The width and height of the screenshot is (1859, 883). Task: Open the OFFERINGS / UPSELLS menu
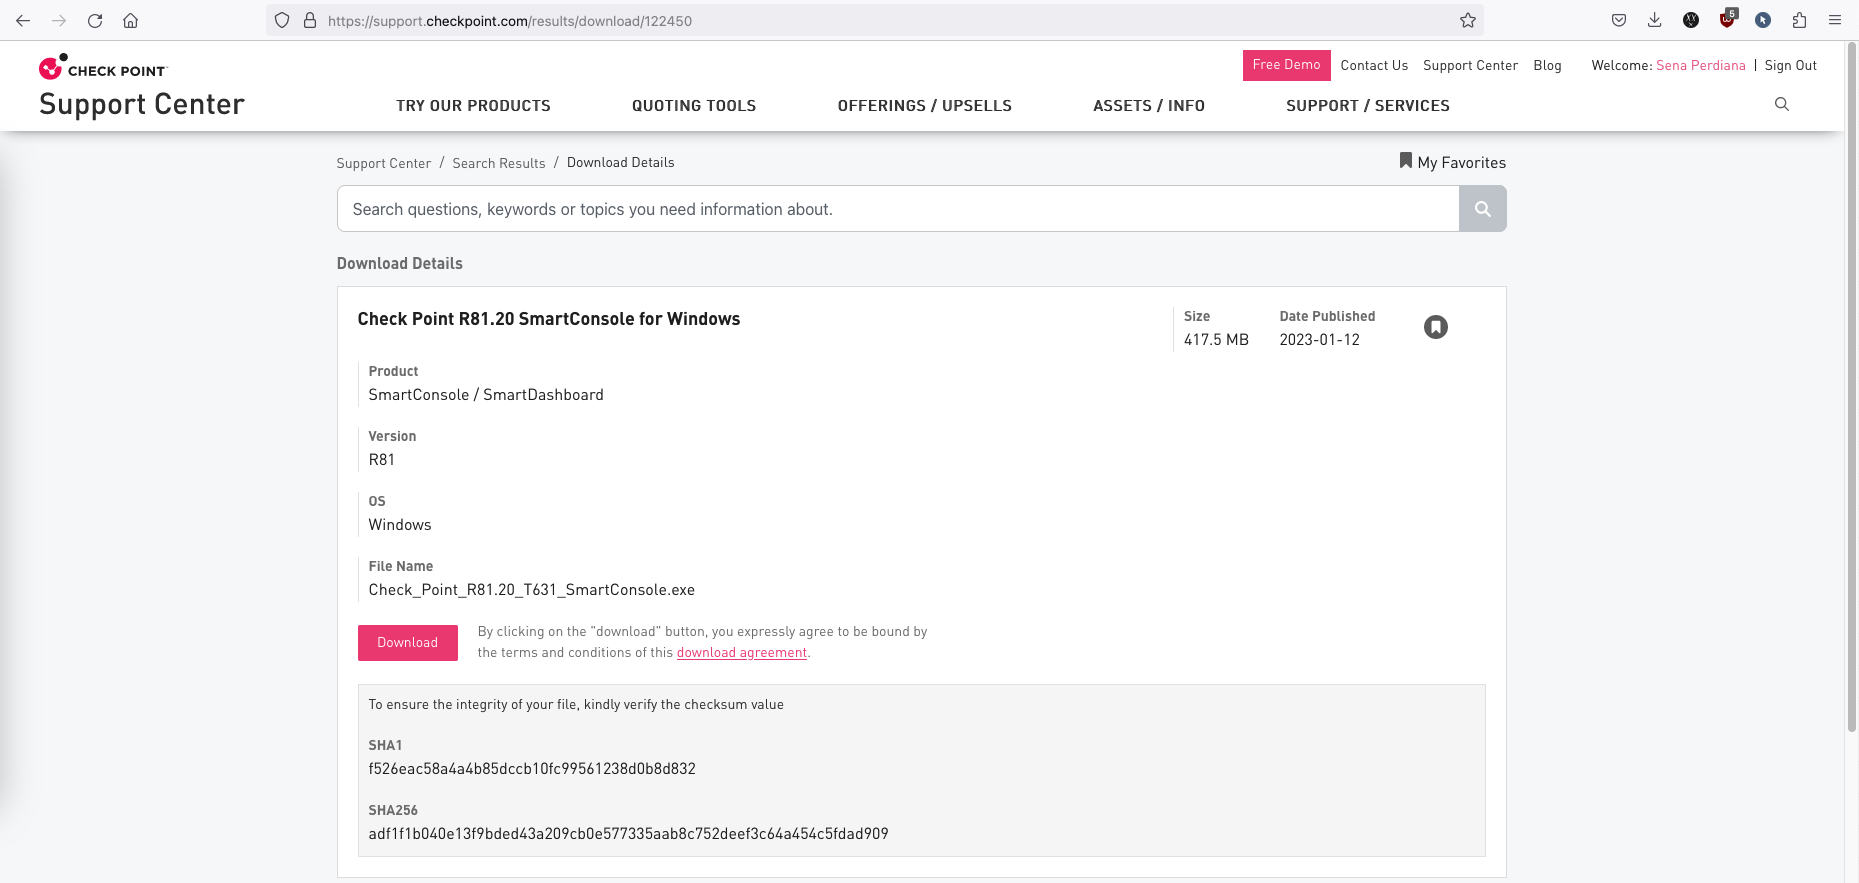924,106
